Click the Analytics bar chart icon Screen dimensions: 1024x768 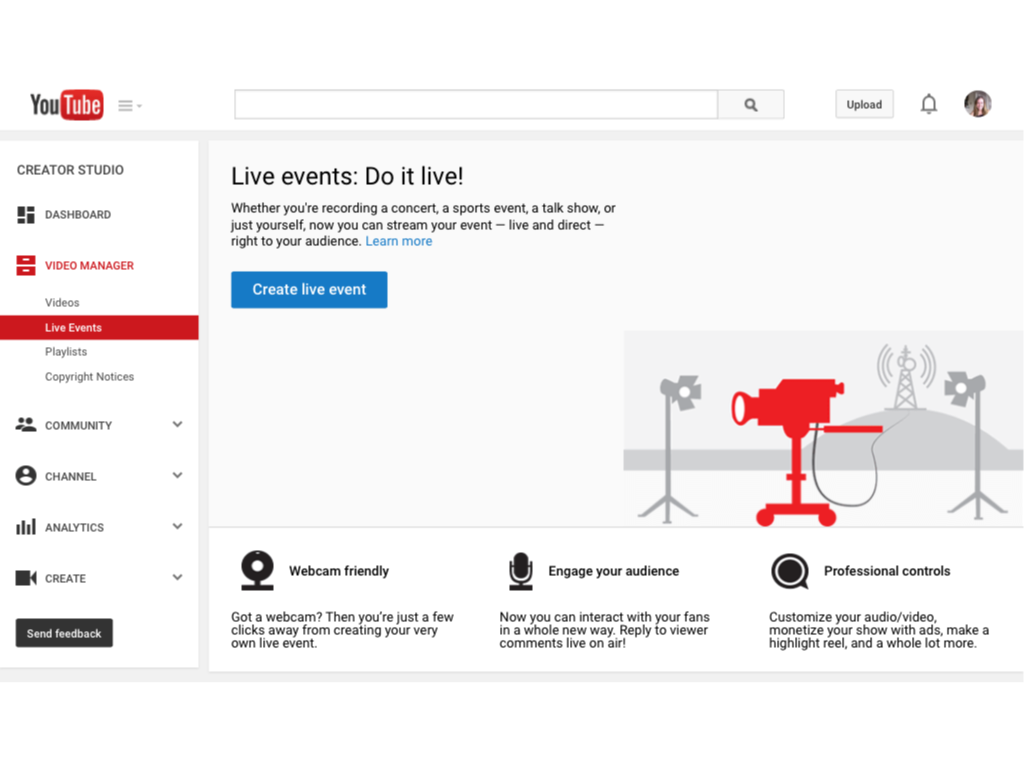click(26, 527)
